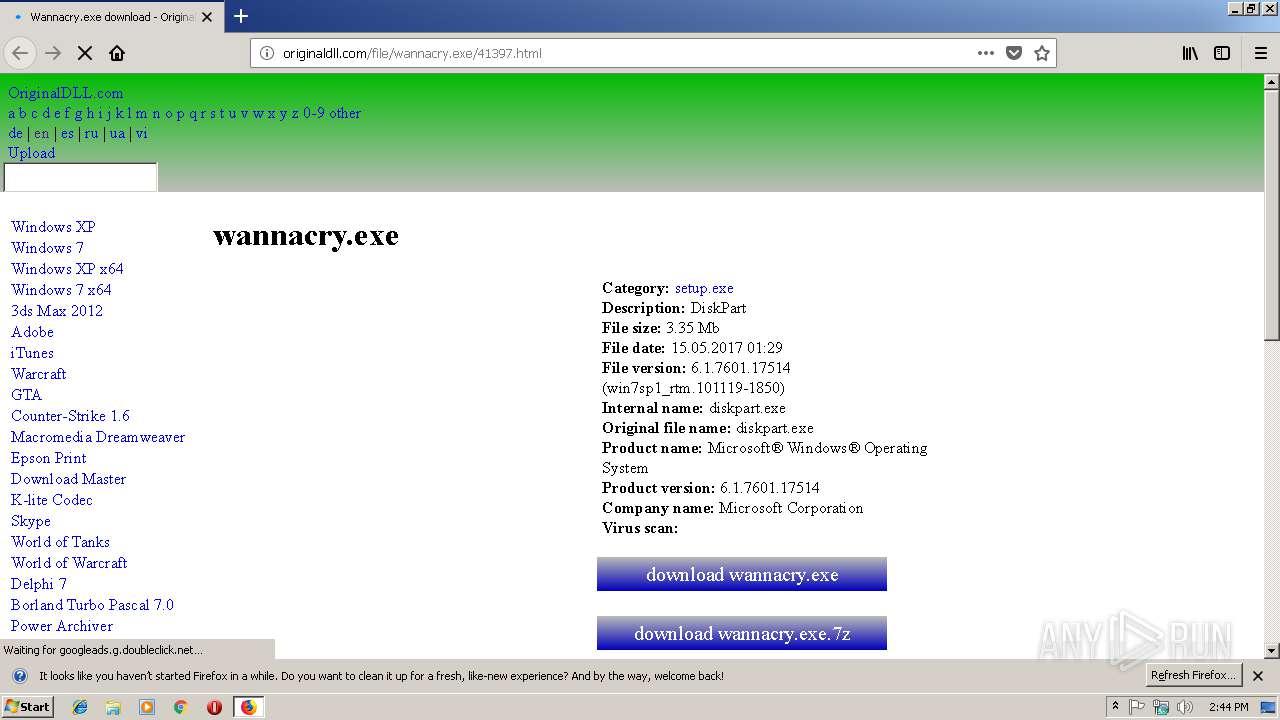Viewport: 1280px width, 720px height.
Task: Open the media player taskbar icon
Action: tap(147, 707)
